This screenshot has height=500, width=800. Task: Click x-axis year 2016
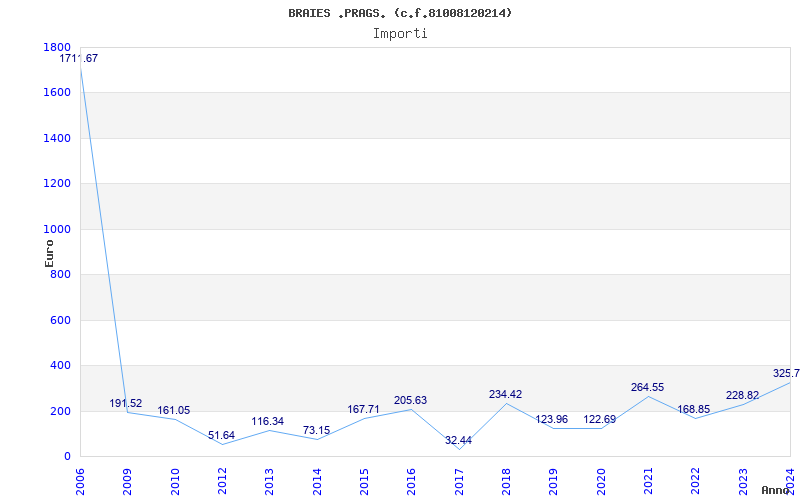pos(411,482)
